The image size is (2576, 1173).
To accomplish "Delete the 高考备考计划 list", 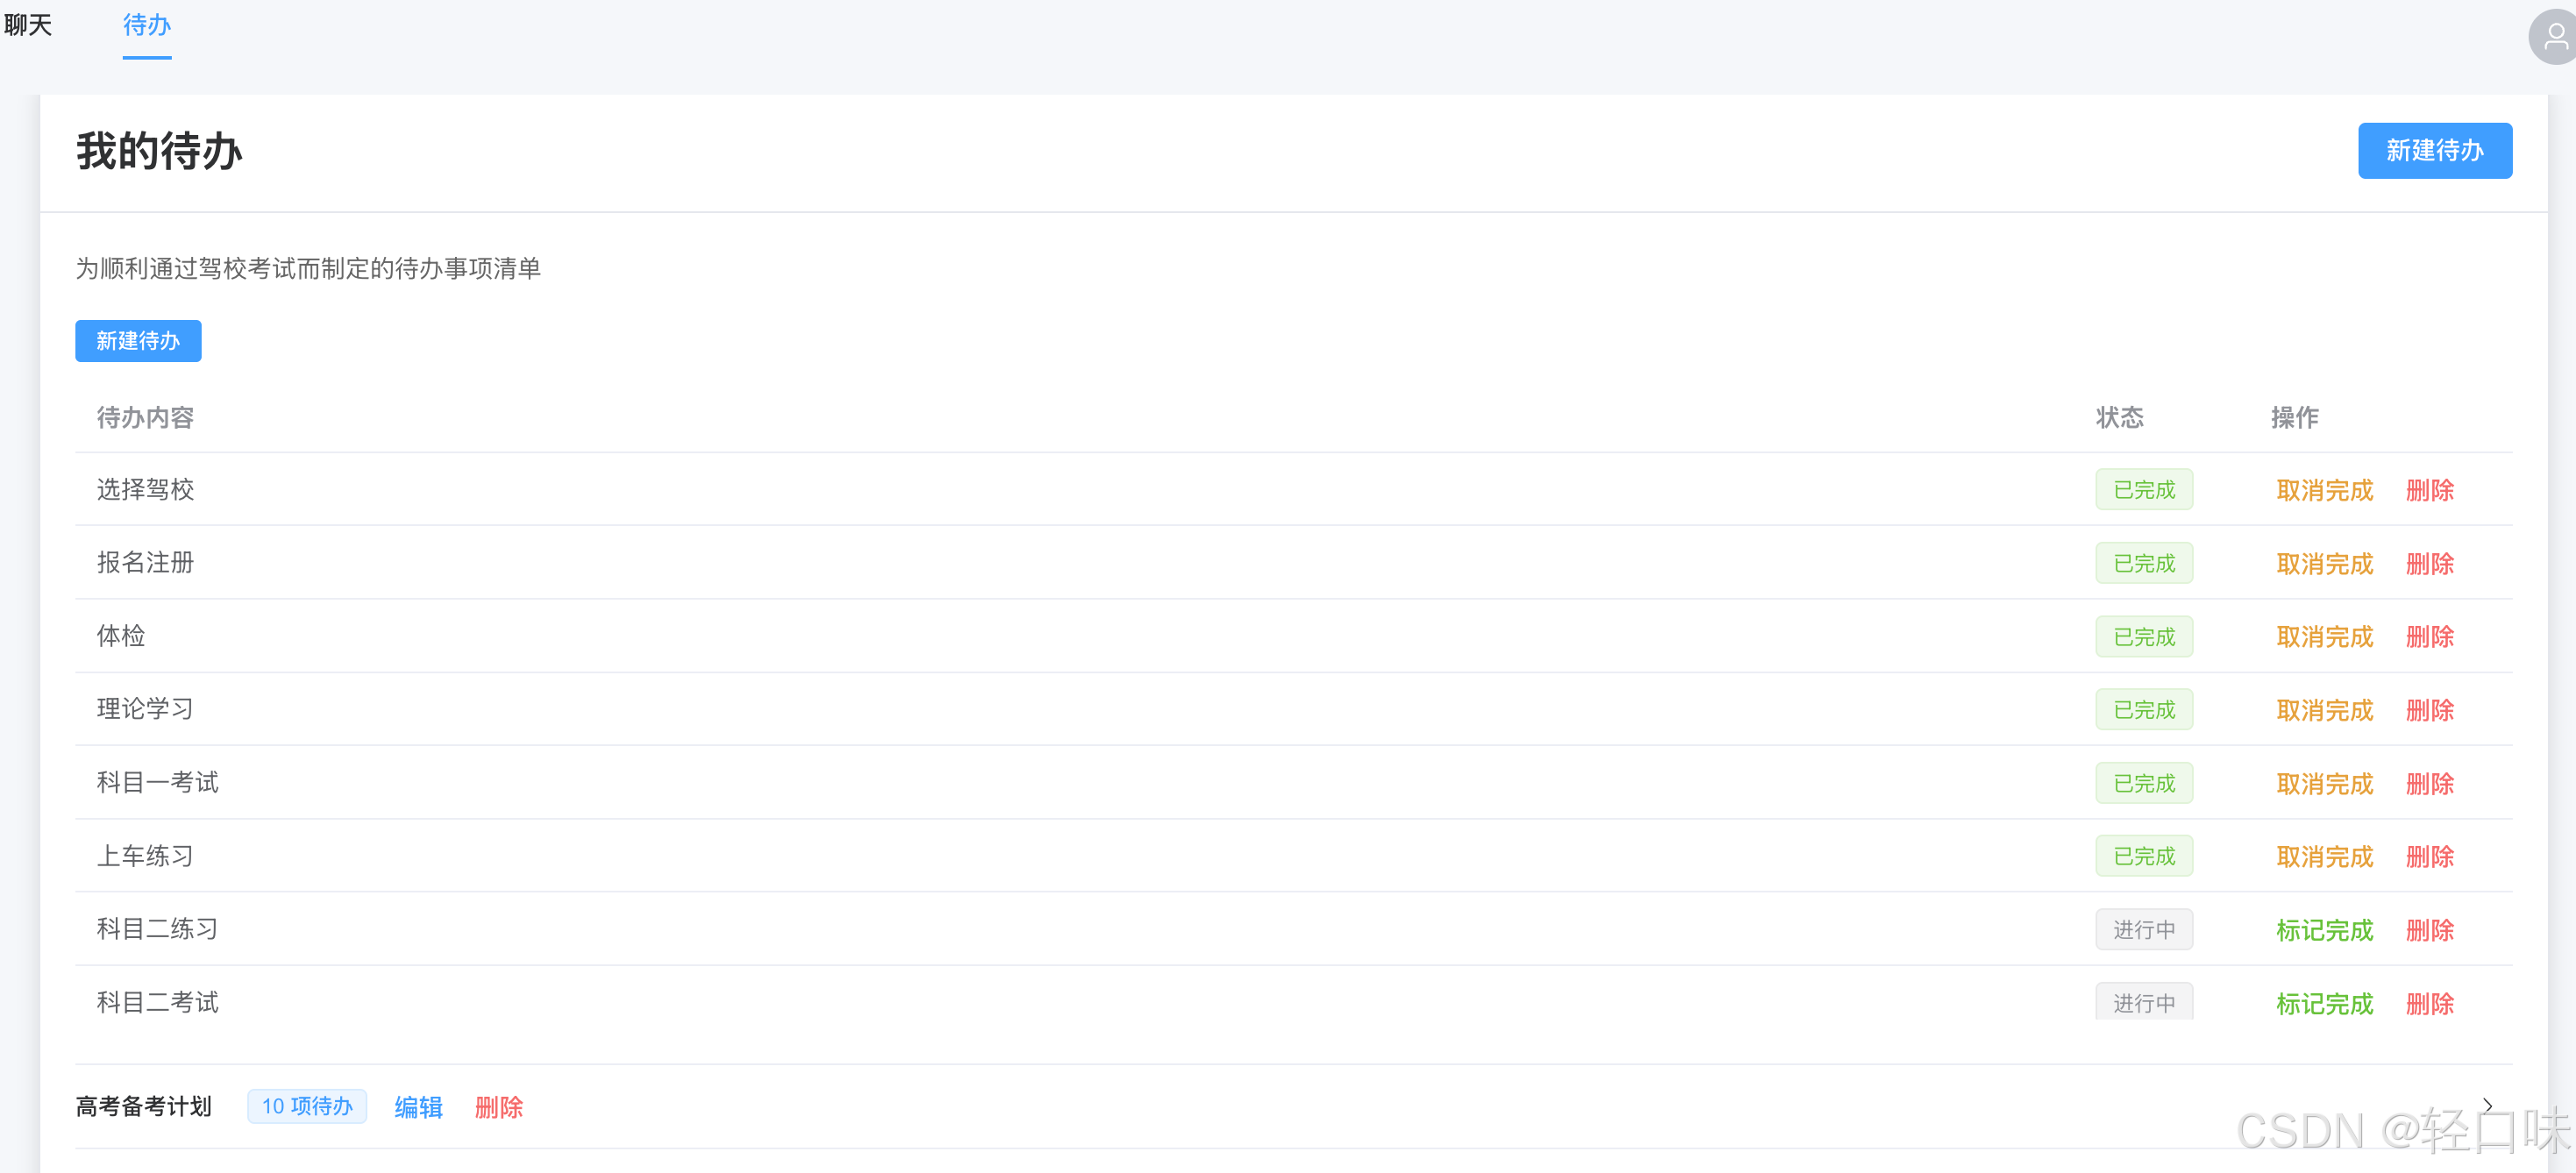I will pos(498,1107).
